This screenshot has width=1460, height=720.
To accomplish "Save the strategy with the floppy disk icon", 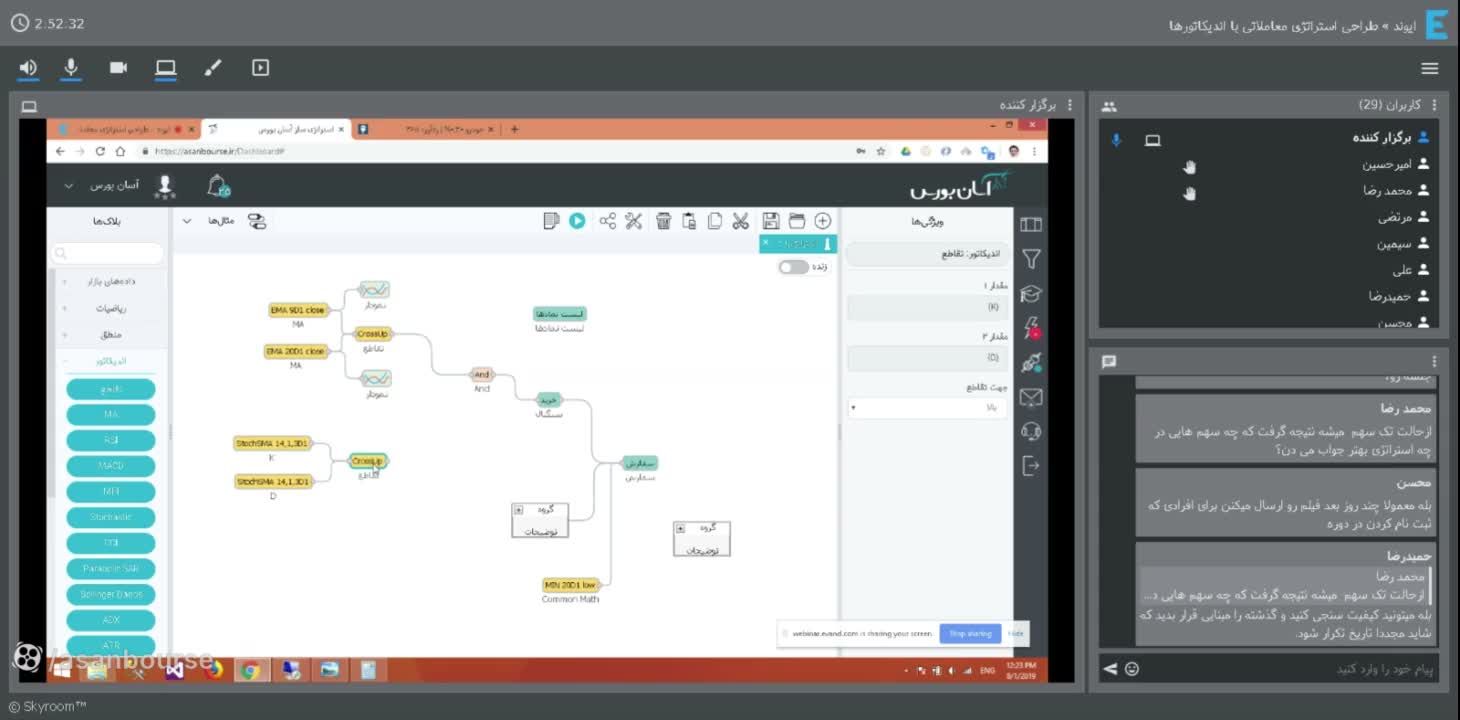I will pos(770,221).
